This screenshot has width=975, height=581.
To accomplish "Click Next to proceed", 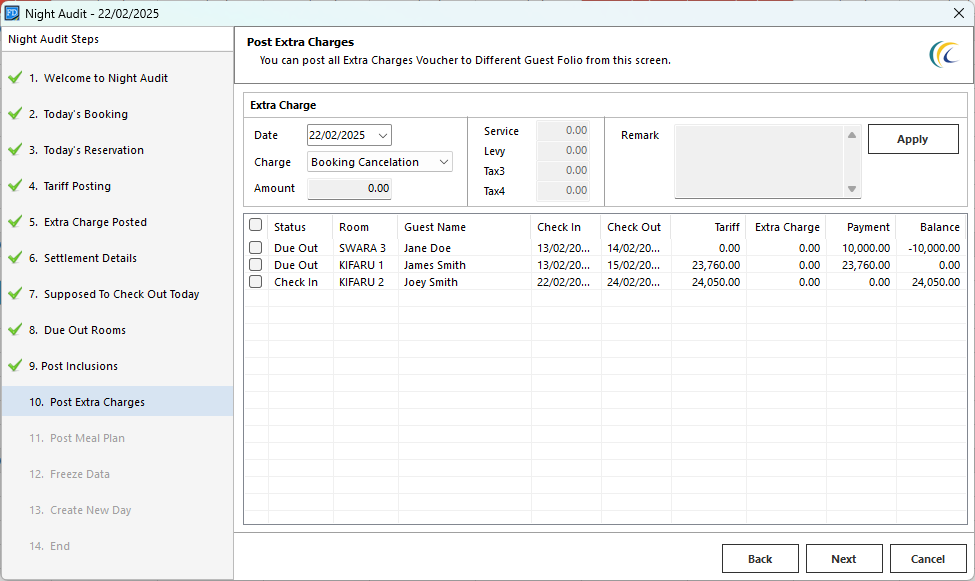I will 843,559.
